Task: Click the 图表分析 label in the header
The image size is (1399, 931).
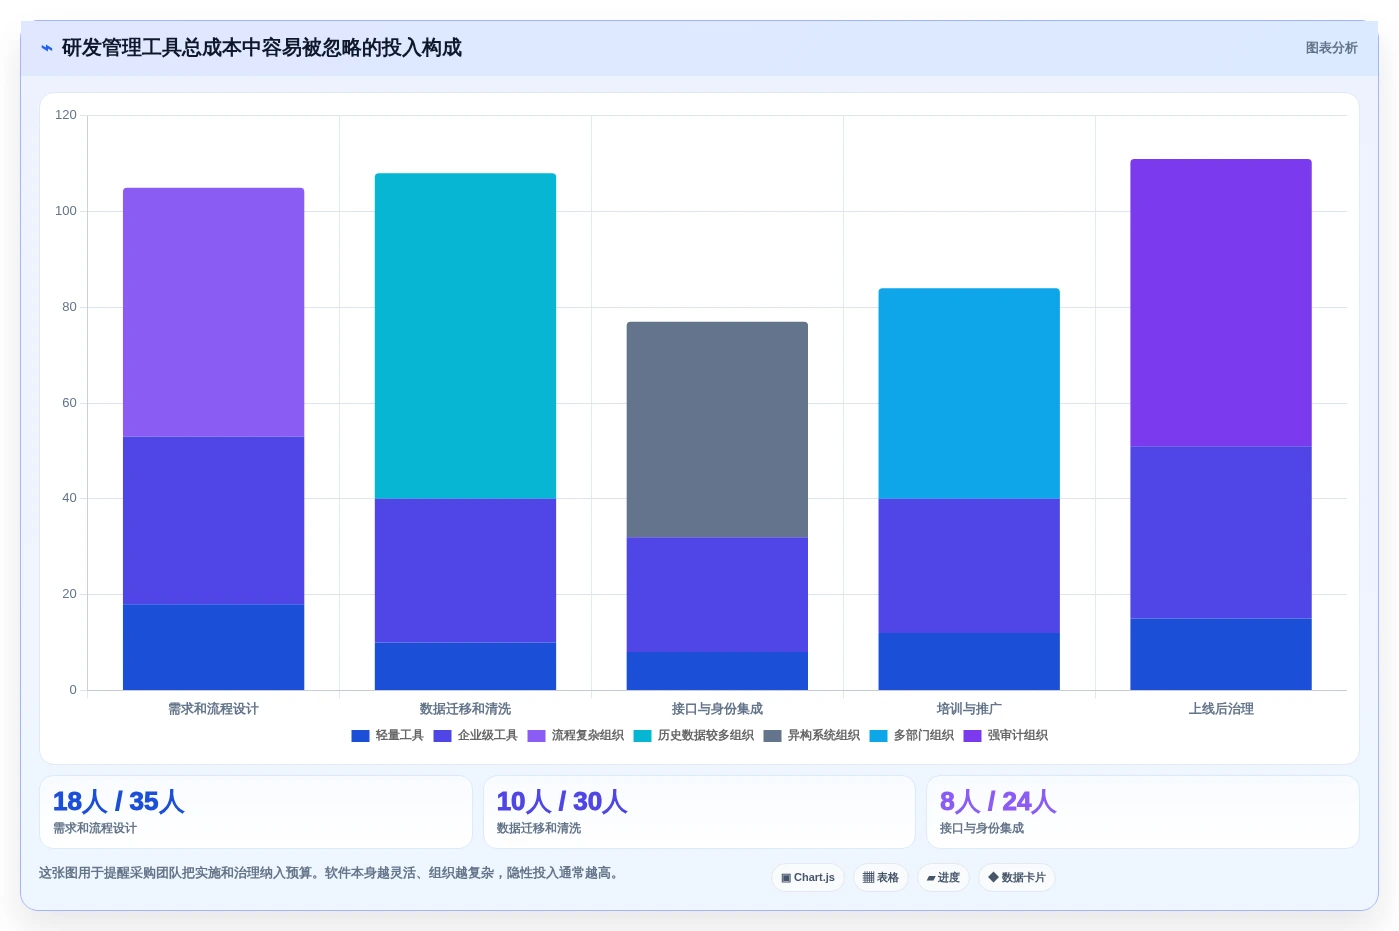Action: click(x=1331, y=48)
